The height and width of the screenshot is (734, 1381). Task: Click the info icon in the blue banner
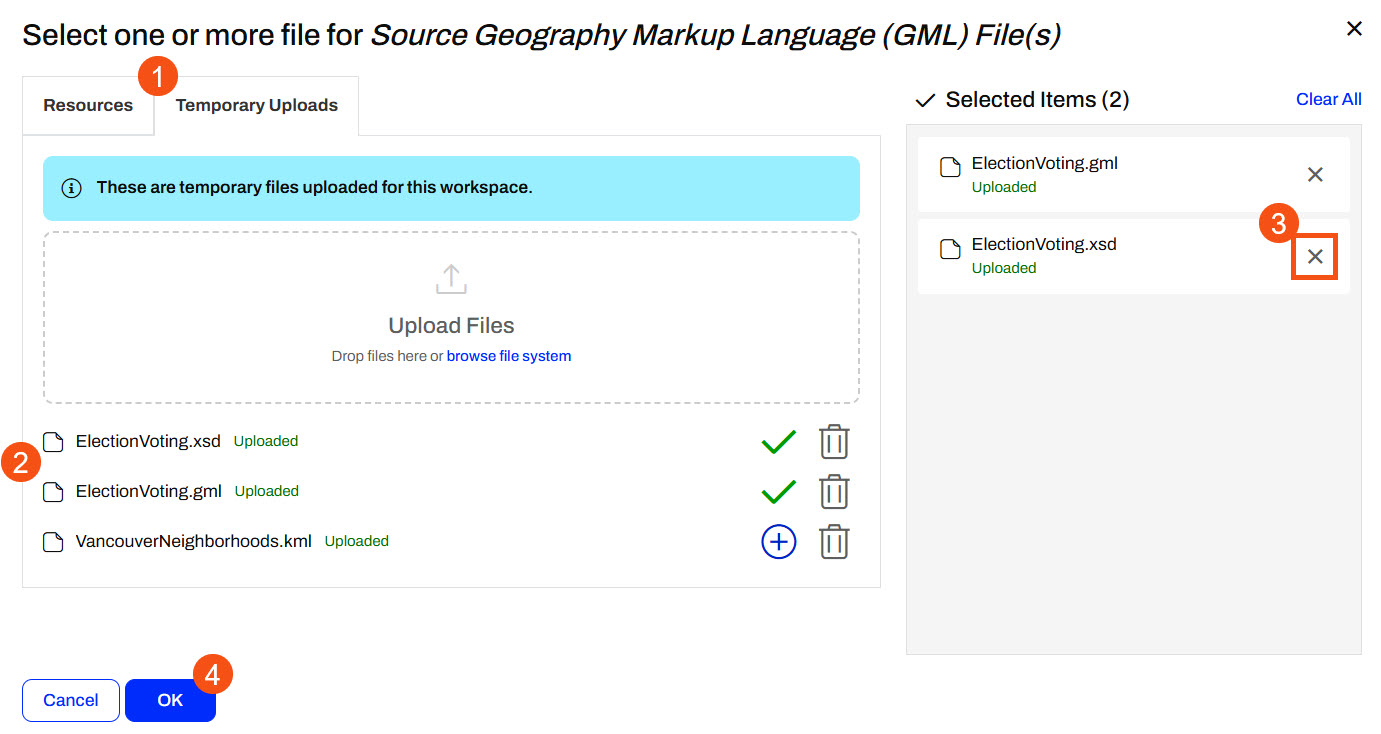click(x=71, y=188)
